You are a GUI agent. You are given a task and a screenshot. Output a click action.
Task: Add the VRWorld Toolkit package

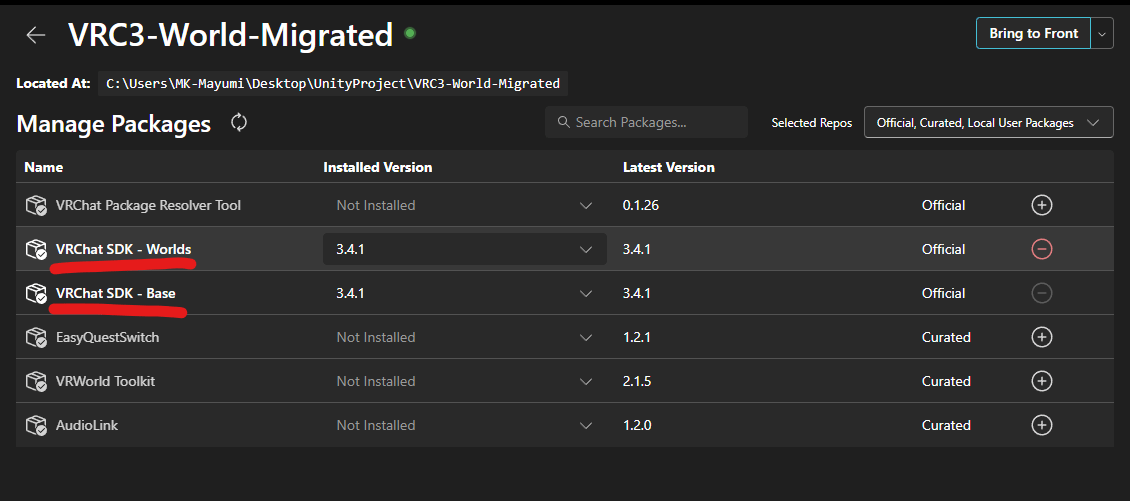(1041, 381)
